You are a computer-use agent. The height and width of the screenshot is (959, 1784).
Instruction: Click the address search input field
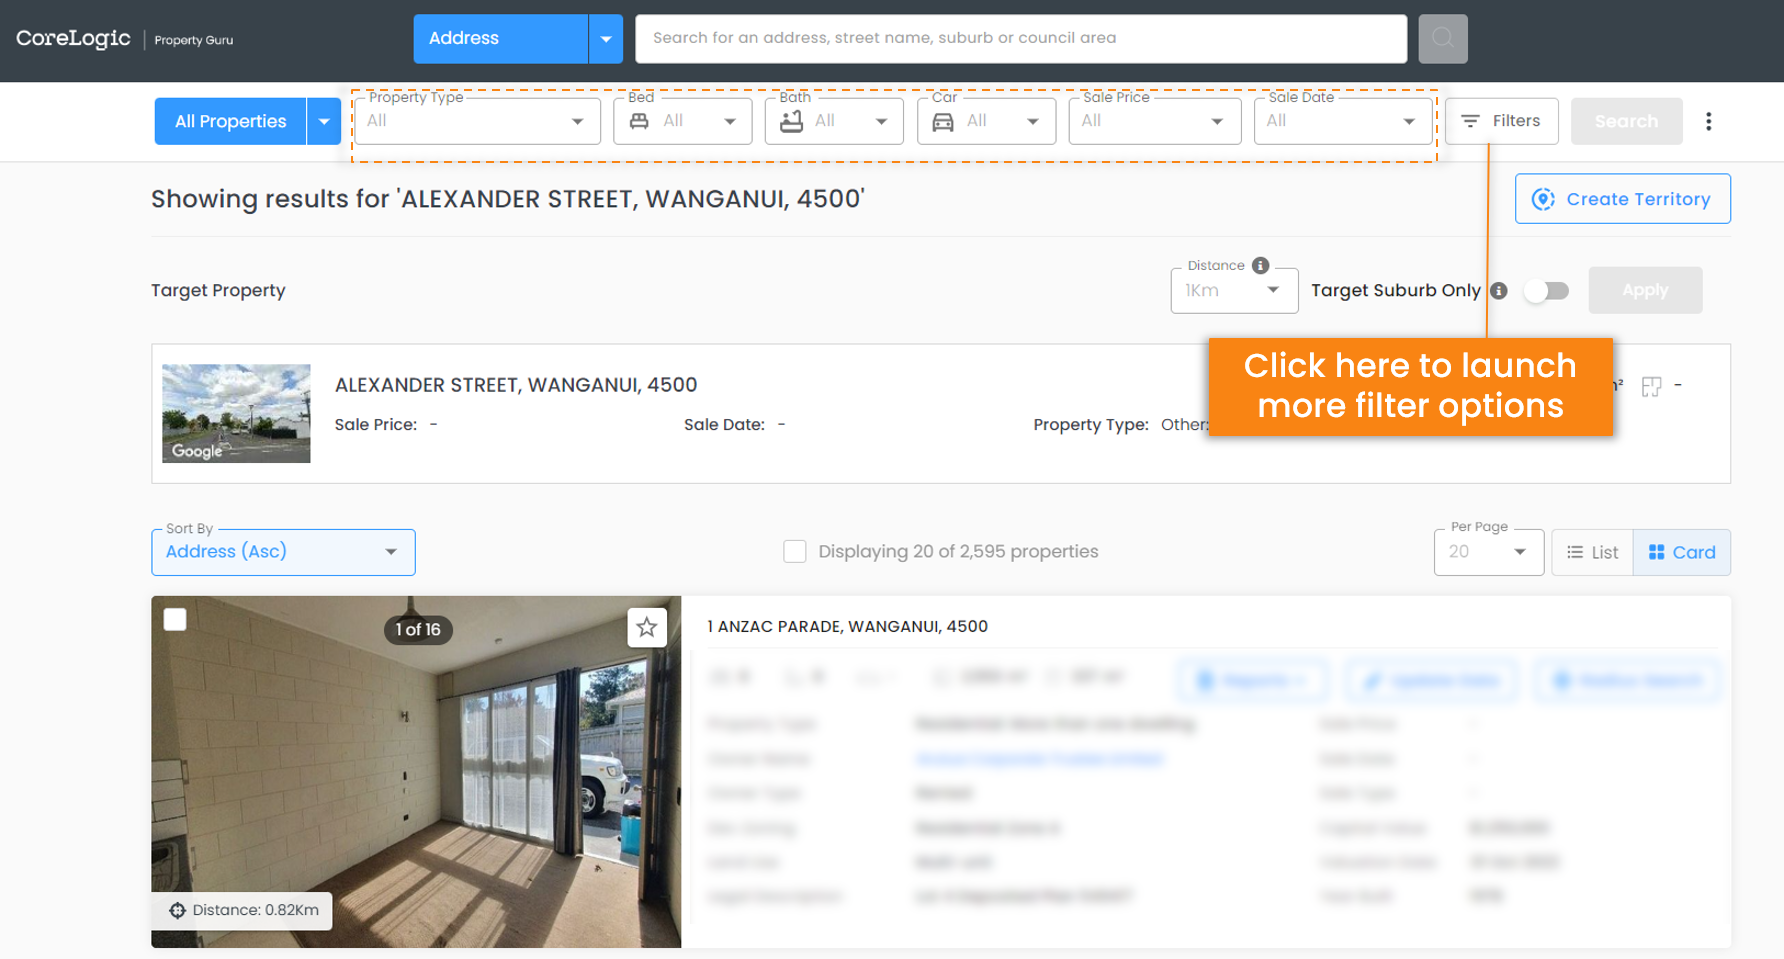tap(1021, 39)
